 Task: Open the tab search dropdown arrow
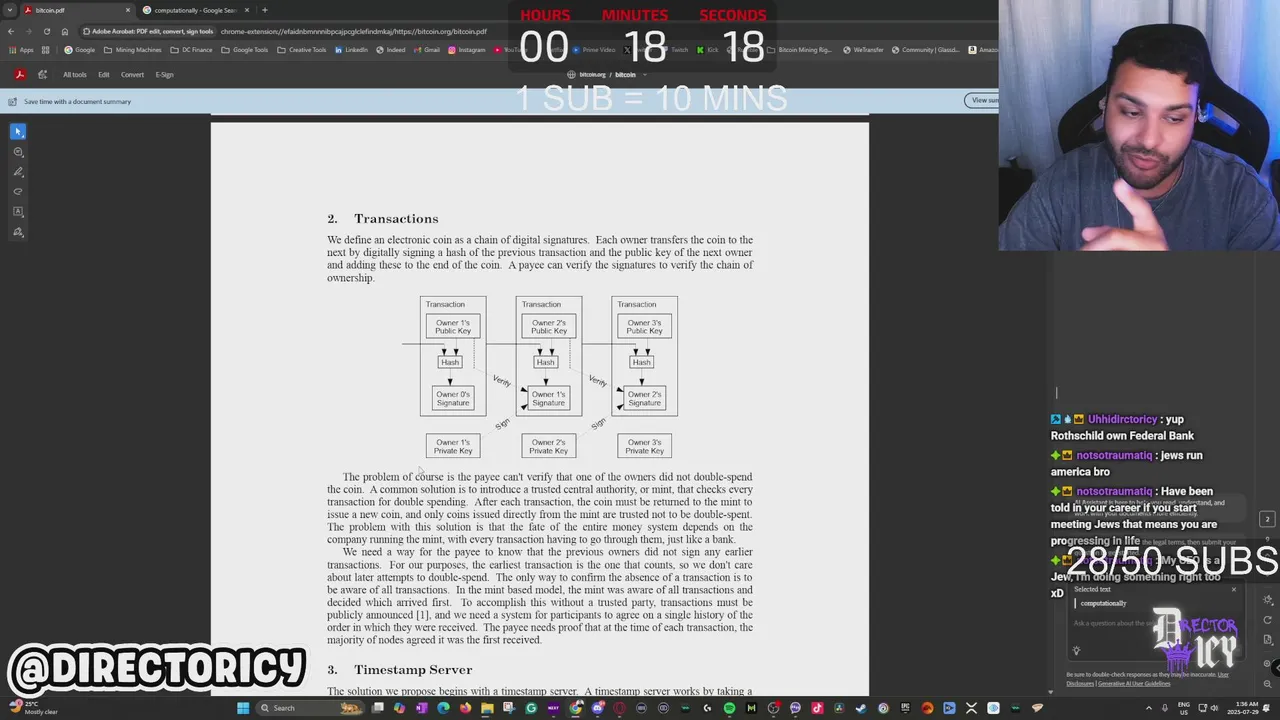click(x=10, y=10)
